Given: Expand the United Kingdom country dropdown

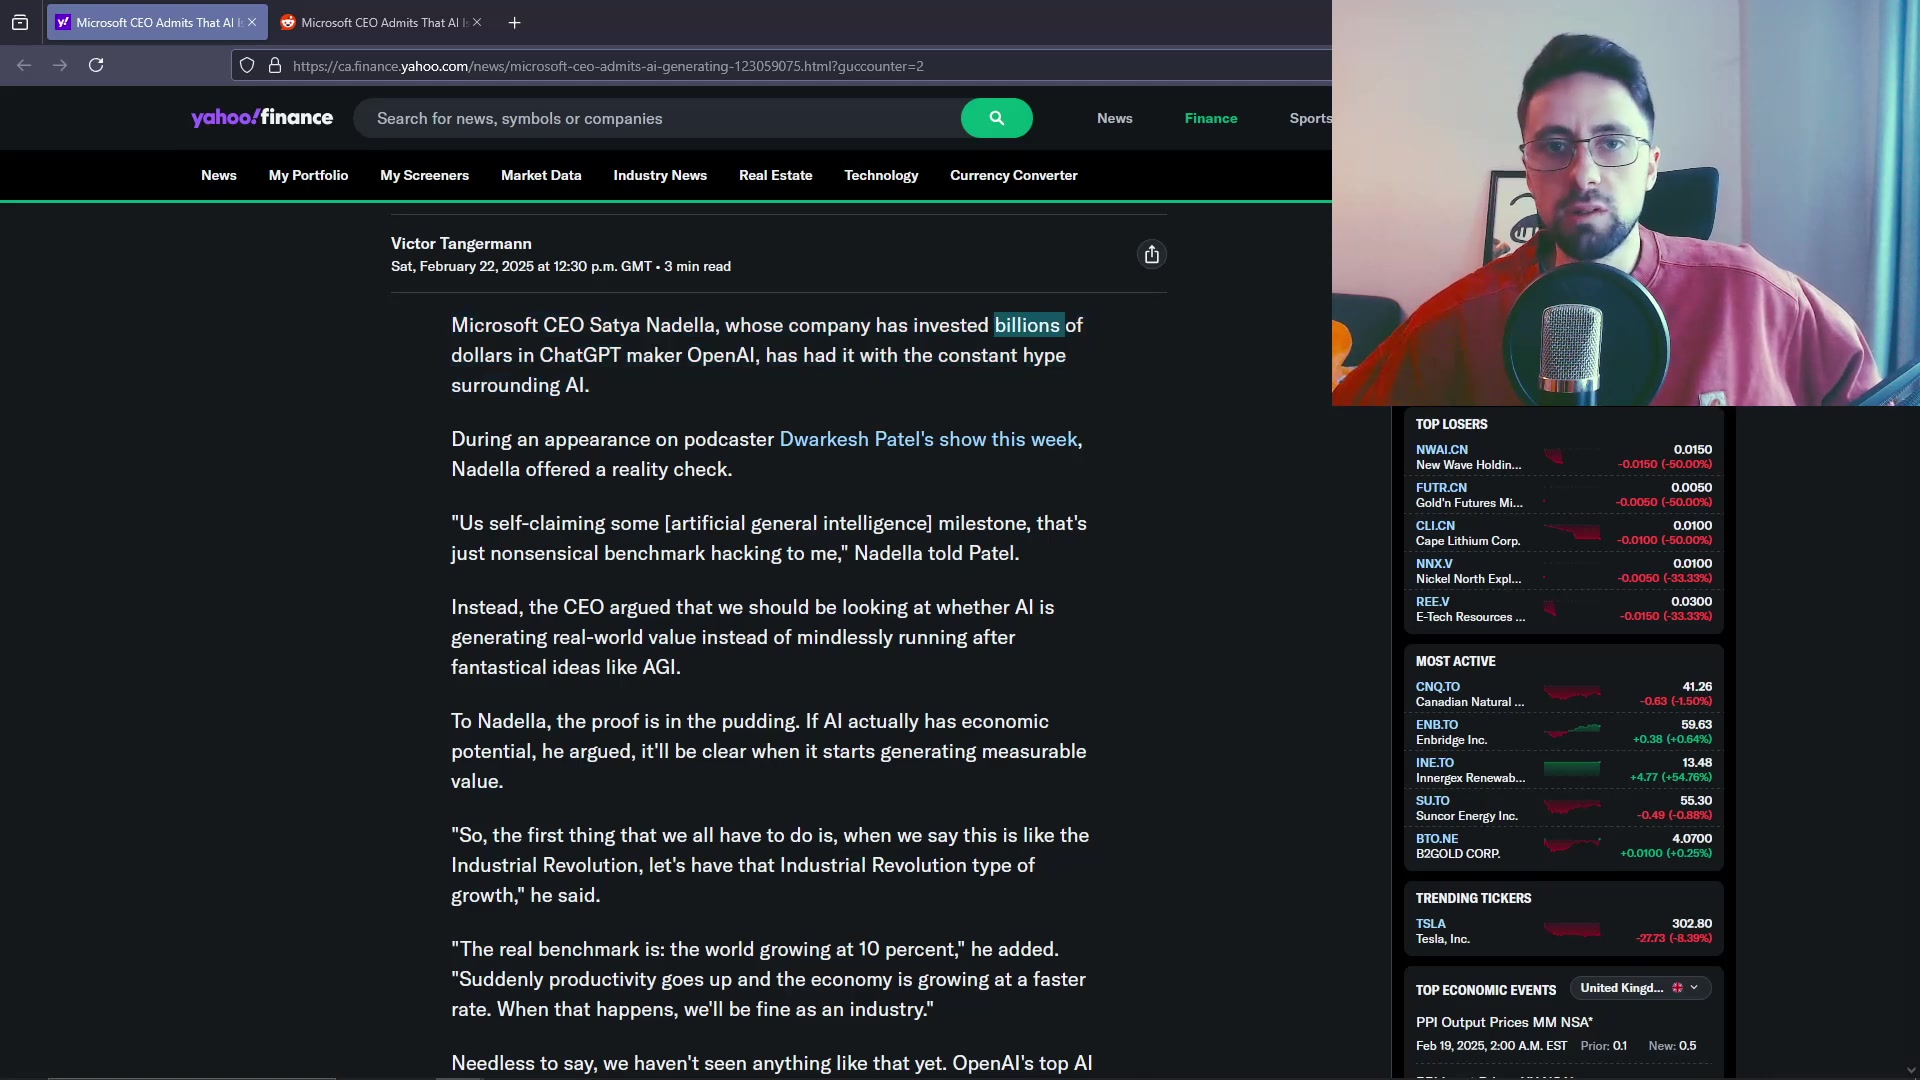Looking at the screenshot, I should pyautogui.click(x=1640, y=988).
